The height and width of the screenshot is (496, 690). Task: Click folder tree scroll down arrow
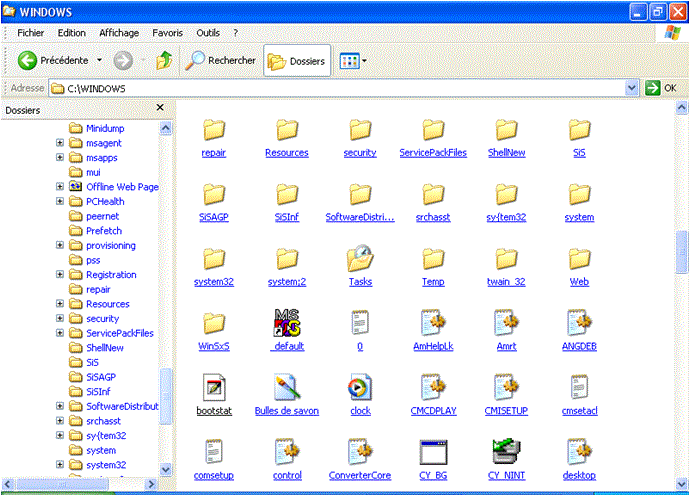click(165, 470)
